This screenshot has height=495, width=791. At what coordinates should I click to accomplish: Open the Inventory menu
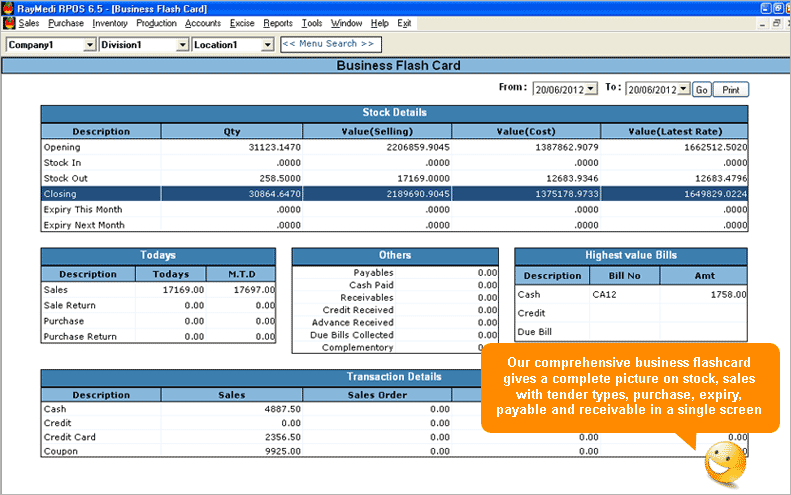110,22
